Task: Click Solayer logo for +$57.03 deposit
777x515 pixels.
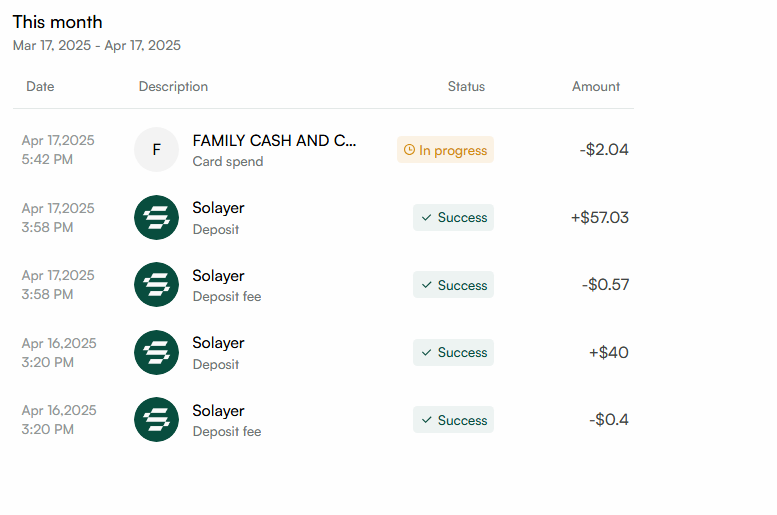Action: 156,217
